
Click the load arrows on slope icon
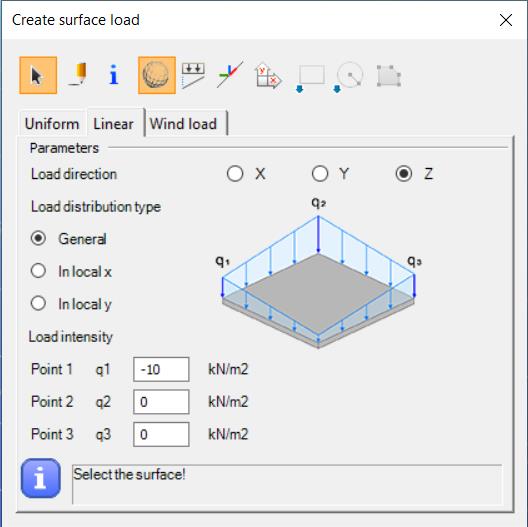pyautogui.click(x=193, y=75)
